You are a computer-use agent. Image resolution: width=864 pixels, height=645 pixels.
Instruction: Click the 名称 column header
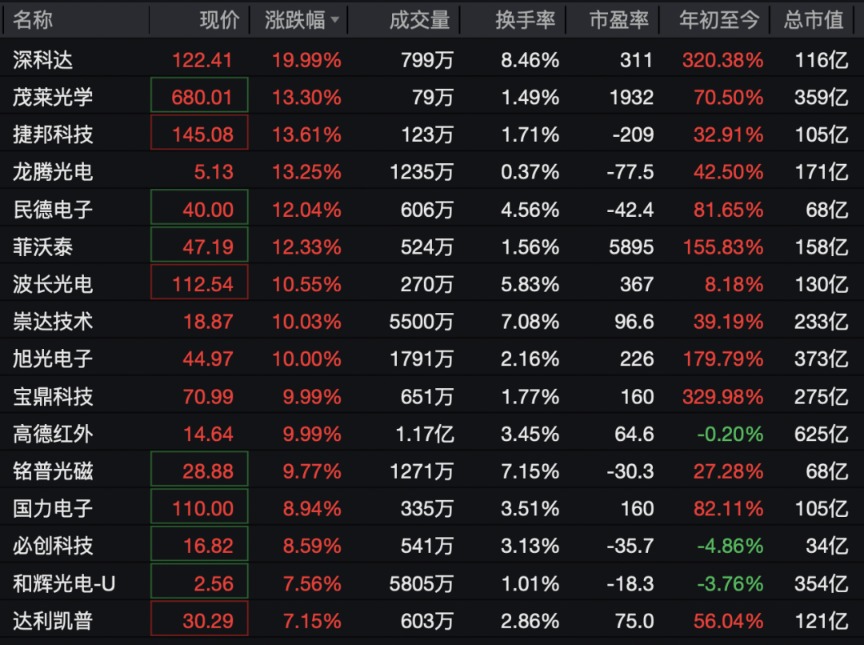coord(33,20)
